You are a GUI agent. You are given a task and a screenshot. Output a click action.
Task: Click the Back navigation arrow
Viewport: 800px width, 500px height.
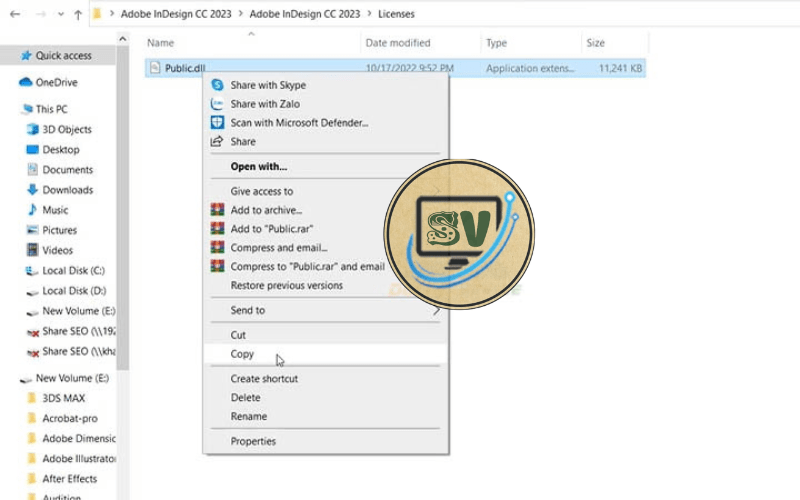(x=15, y=14)
